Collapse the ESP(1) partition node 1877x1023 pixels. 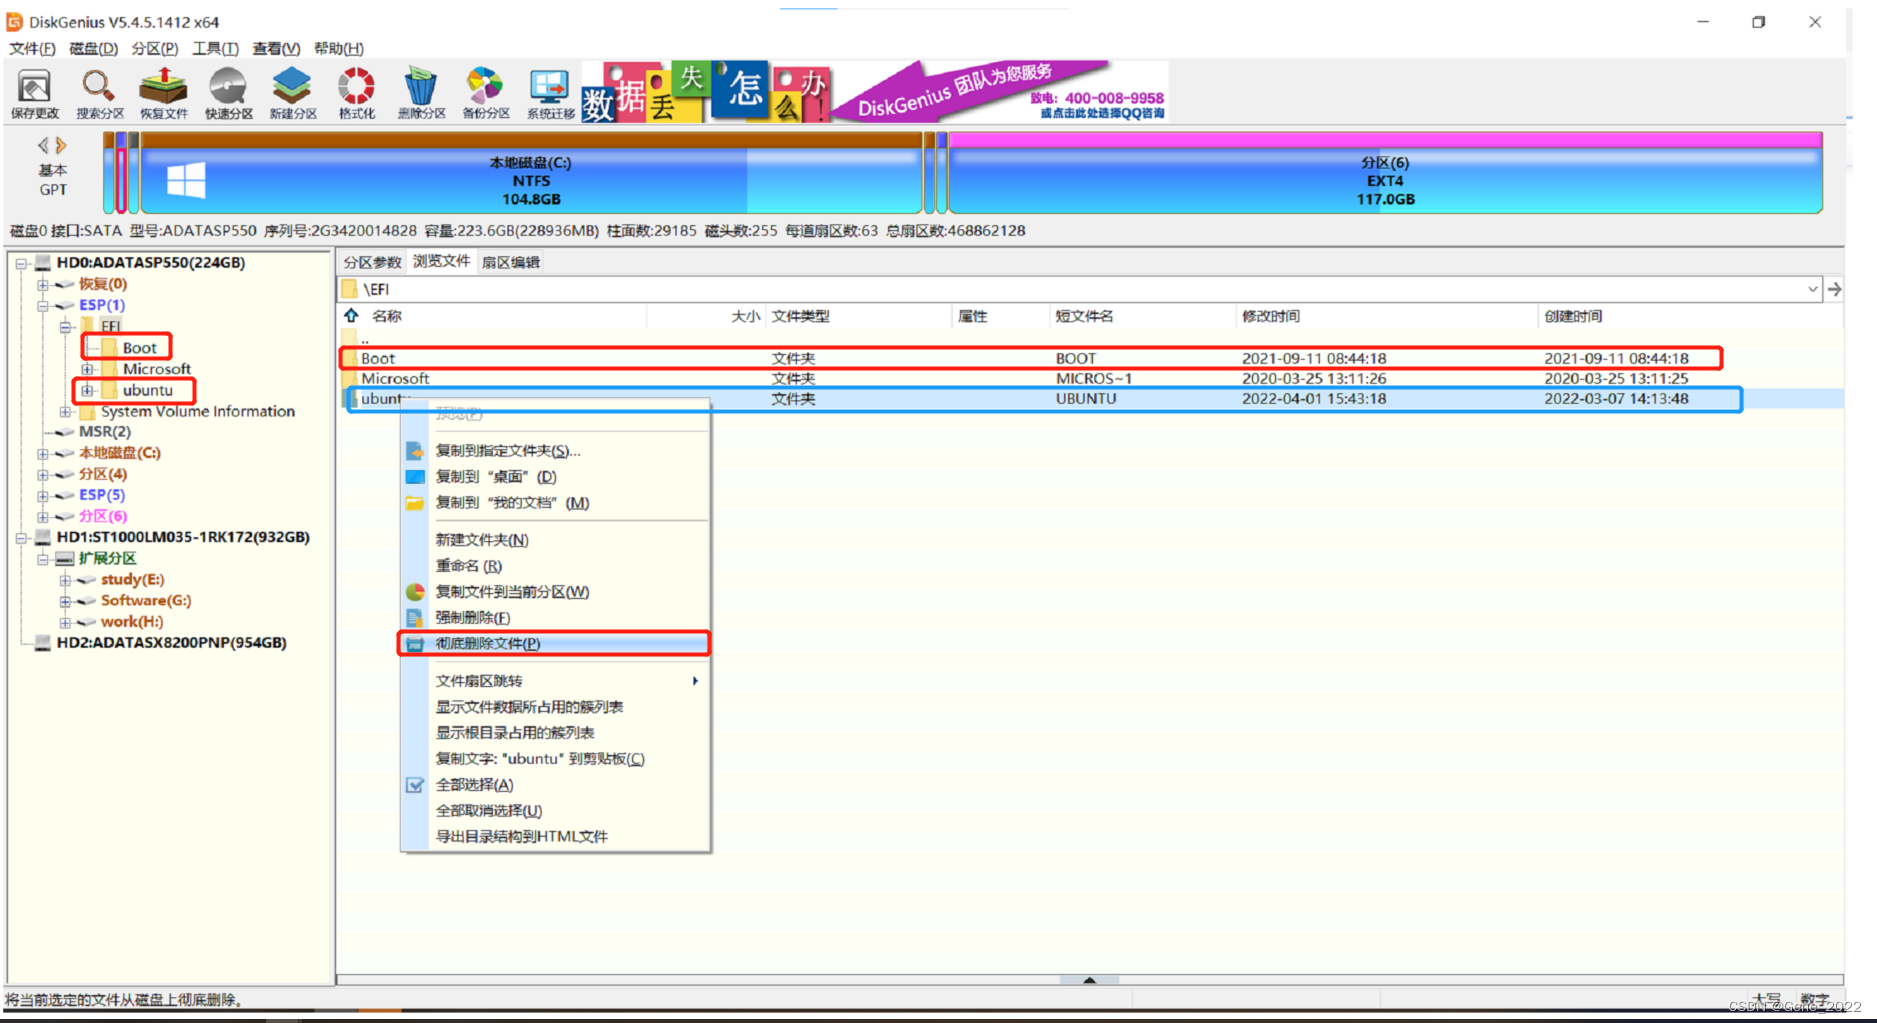pos(43,305)
